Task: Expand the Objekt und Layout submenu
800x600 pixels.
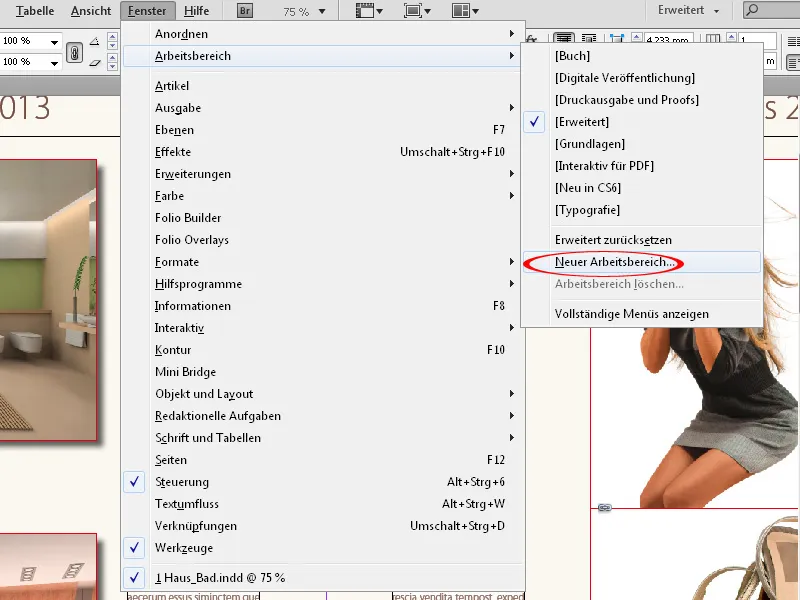Action: (x=324, y=393)
